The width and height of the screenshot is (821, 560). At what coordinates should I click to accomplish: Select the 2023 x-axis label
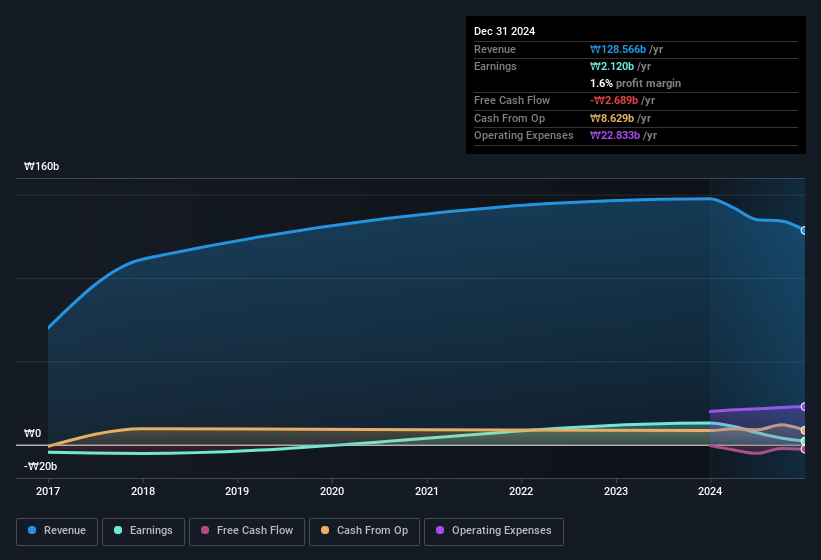pos(616,491)
